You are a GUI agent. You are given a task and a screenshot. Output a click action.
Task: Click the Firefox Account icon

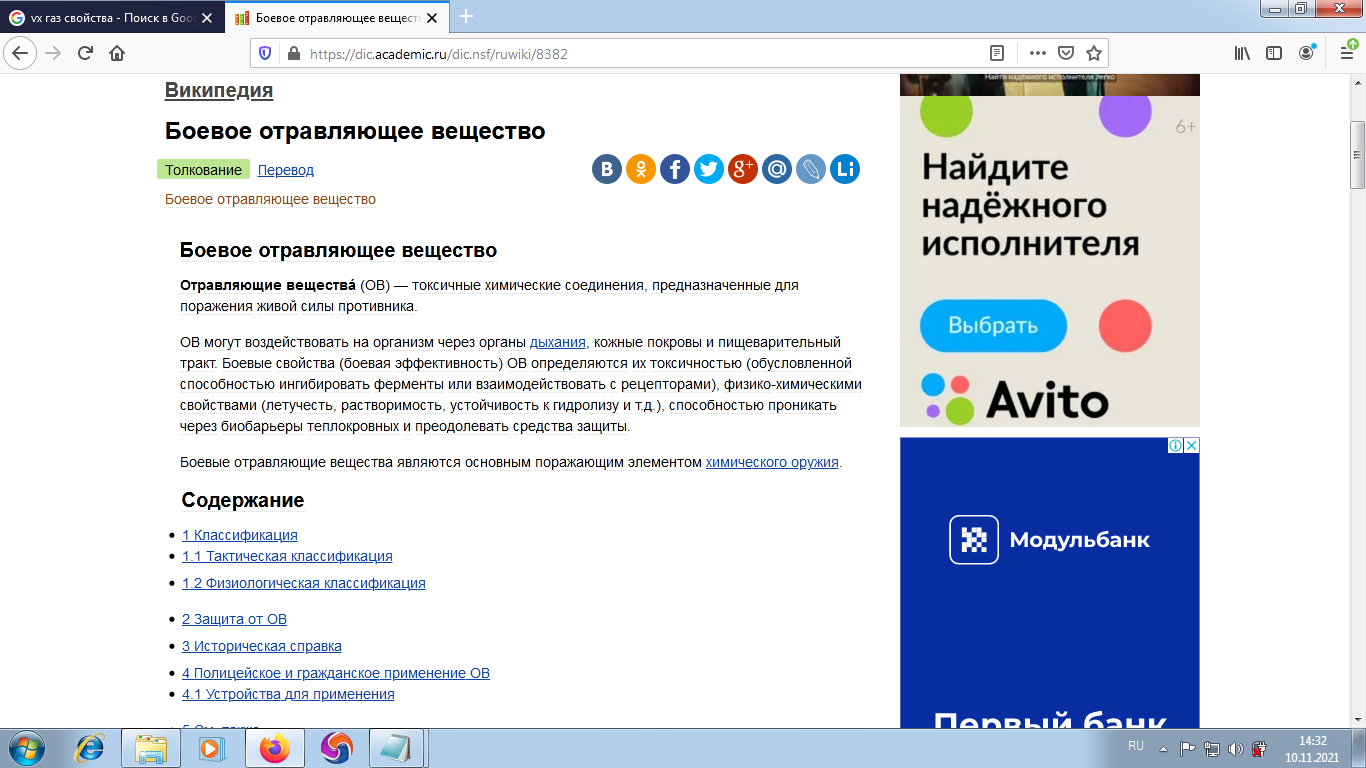click(x=1306, y=53)
